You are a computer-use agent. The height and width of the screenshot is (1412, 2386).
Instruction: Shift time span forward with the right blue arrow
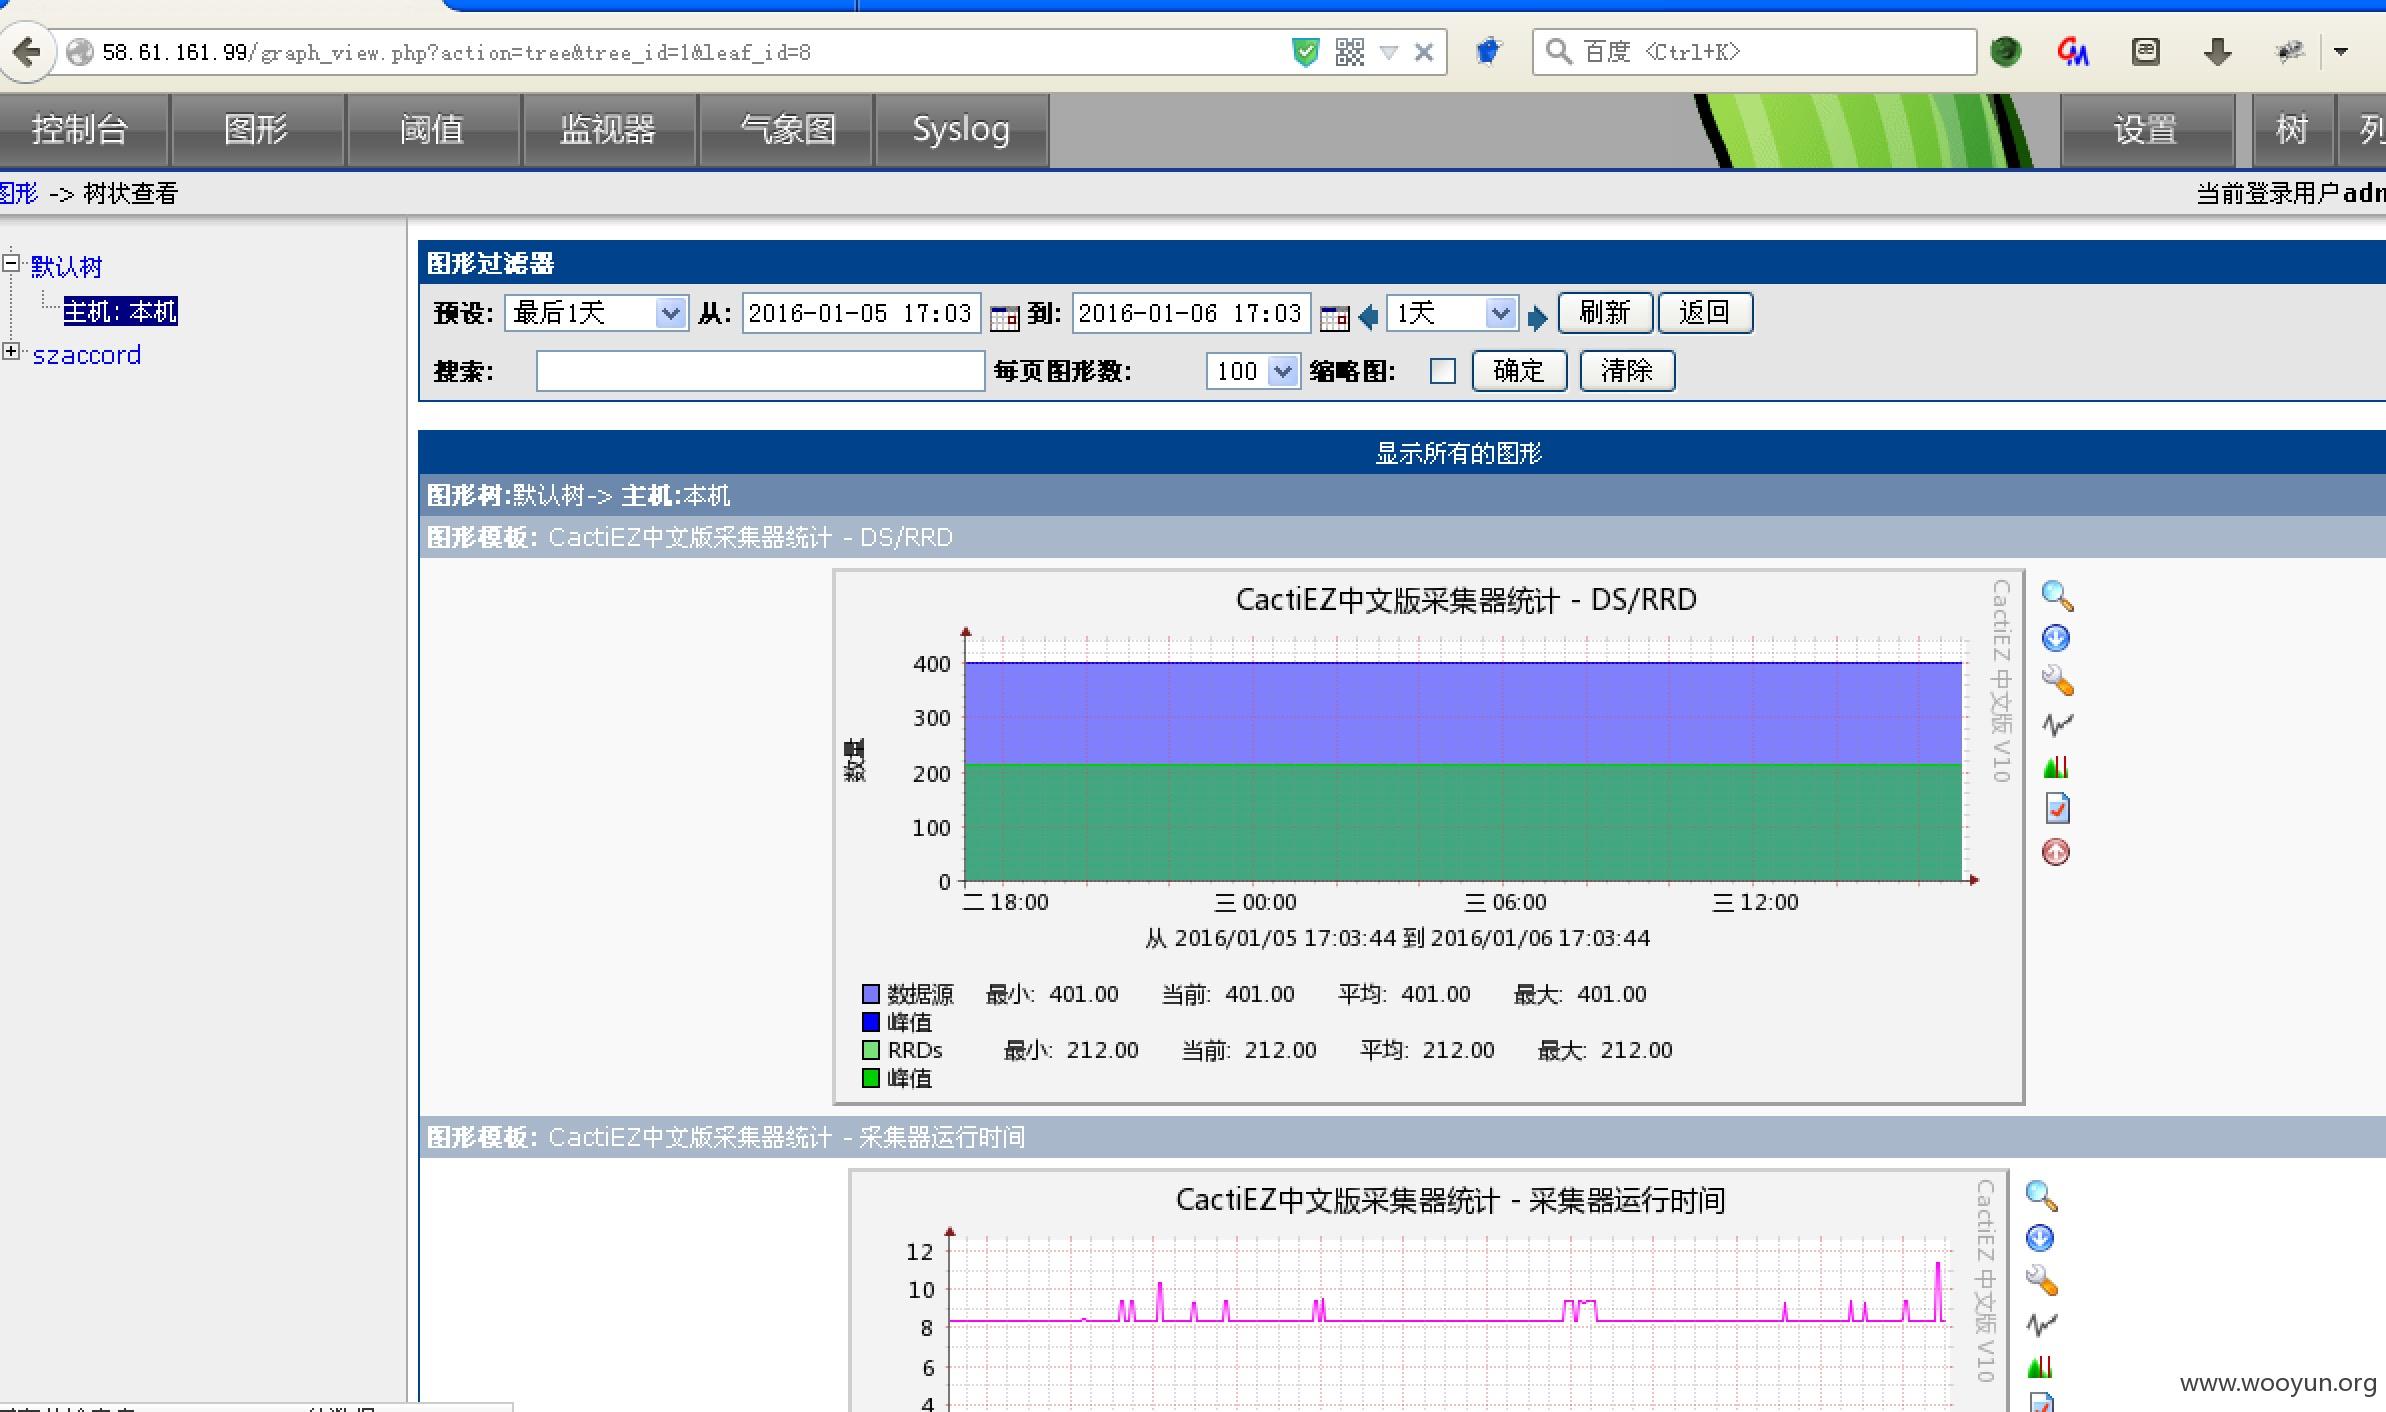point(1538,318)
